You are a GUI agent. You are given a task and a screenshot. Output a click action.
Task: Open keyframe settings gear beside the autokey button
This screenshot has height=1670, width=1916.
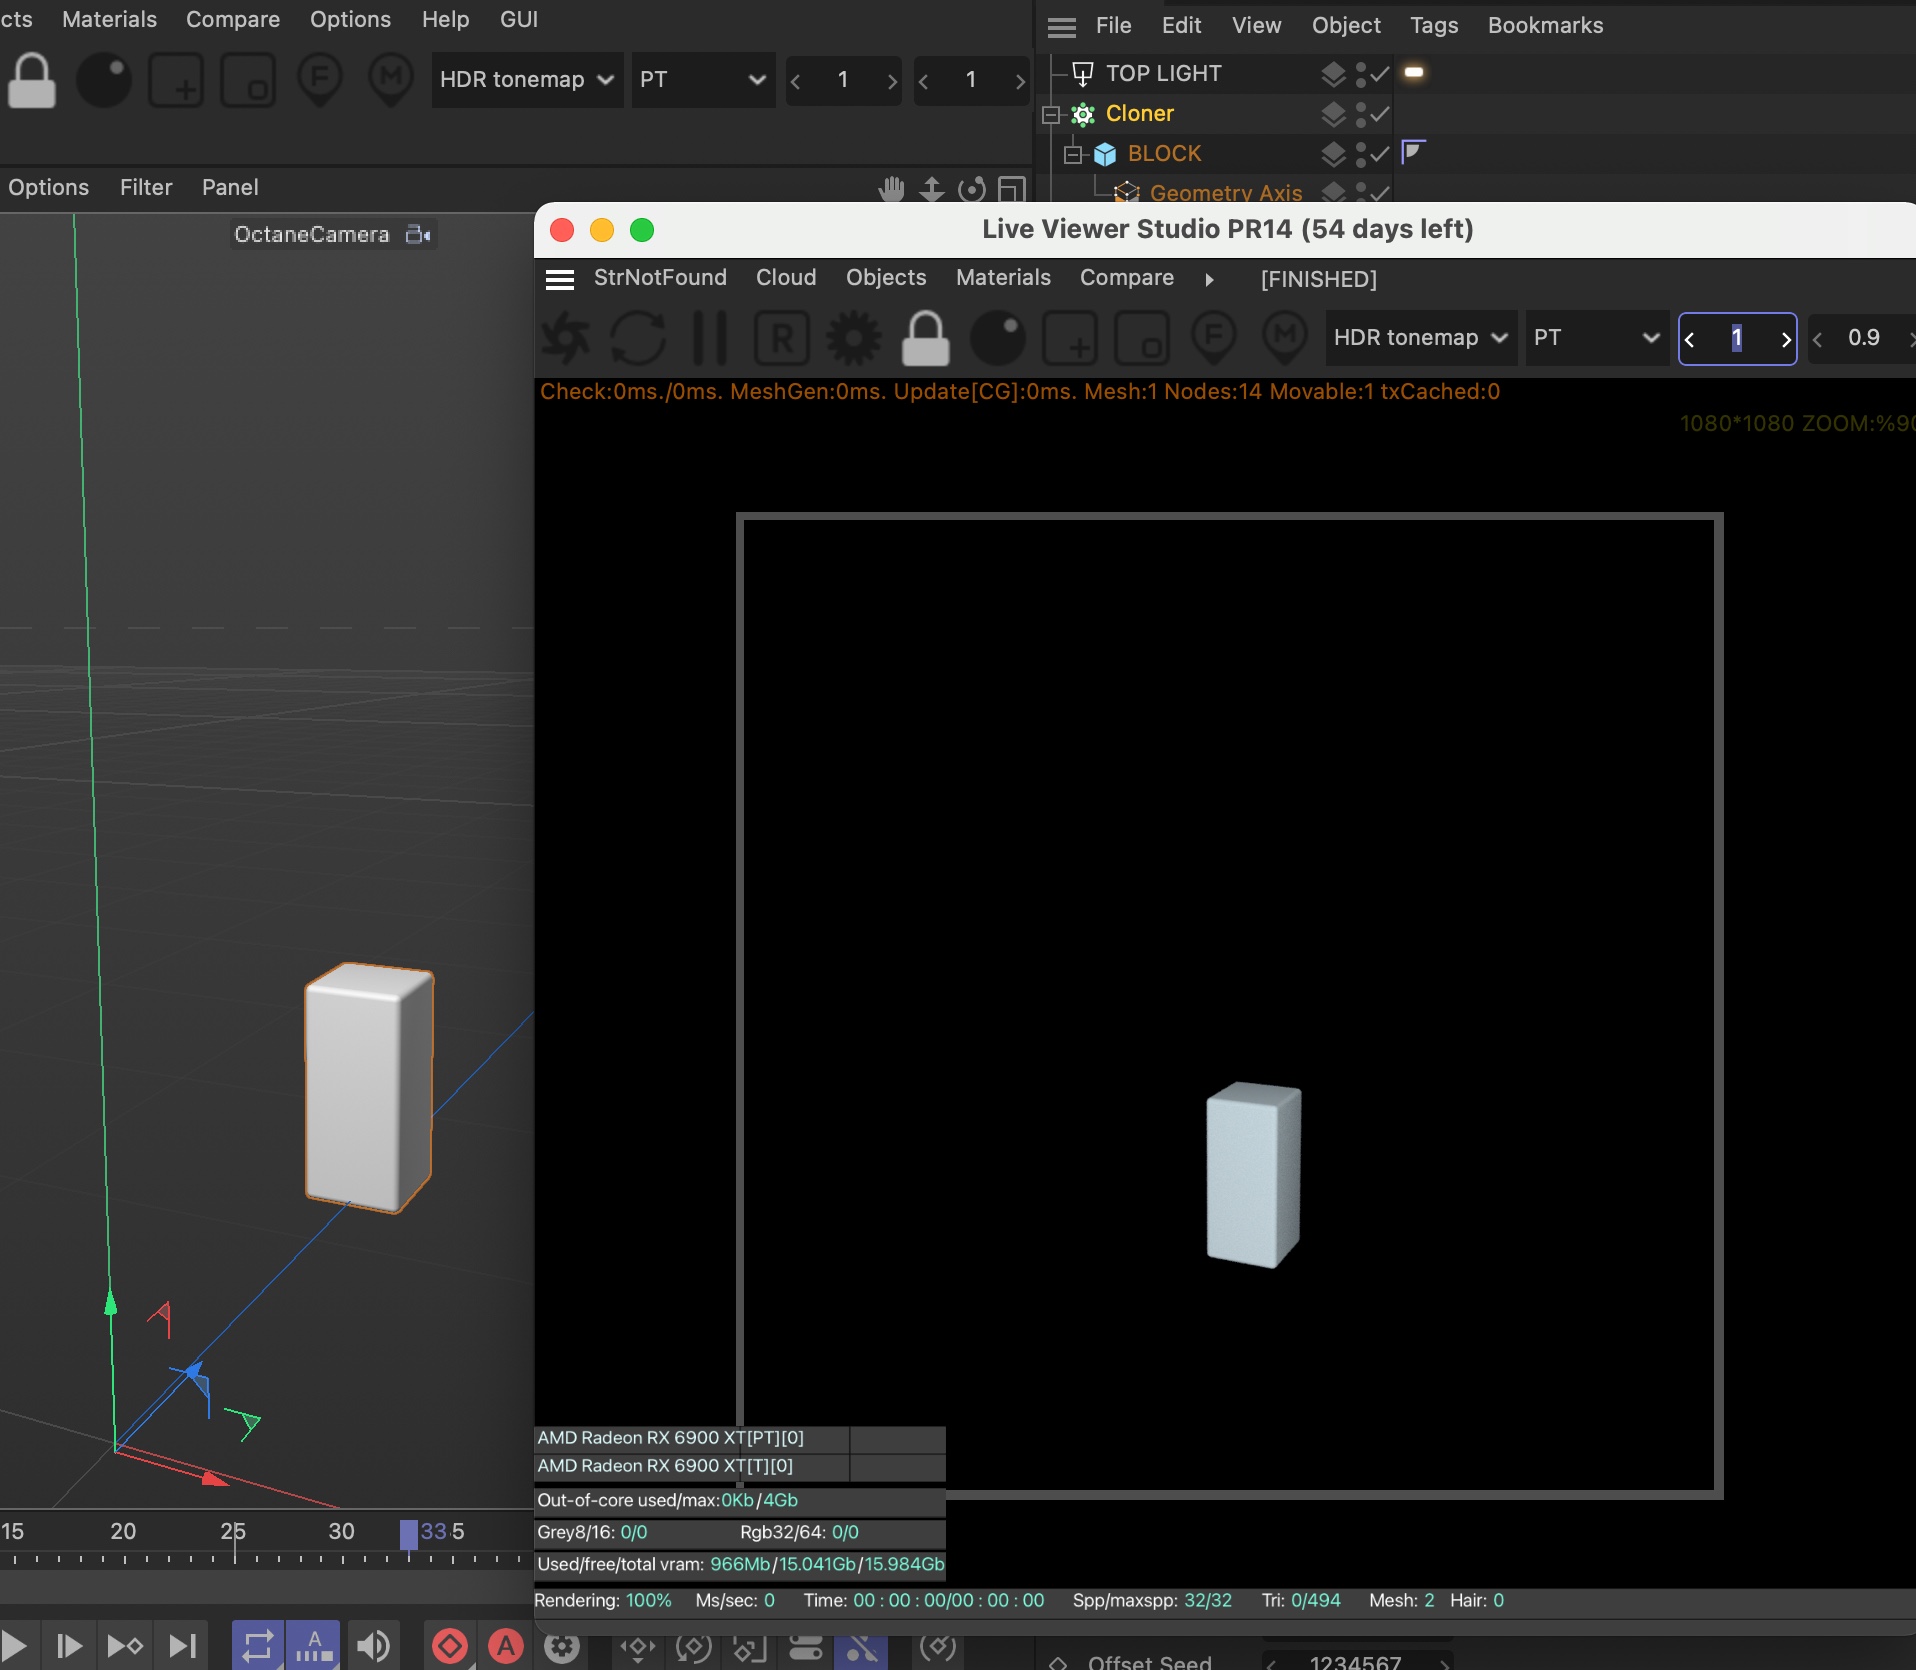pyautogui.click(x=562, y=1645)
